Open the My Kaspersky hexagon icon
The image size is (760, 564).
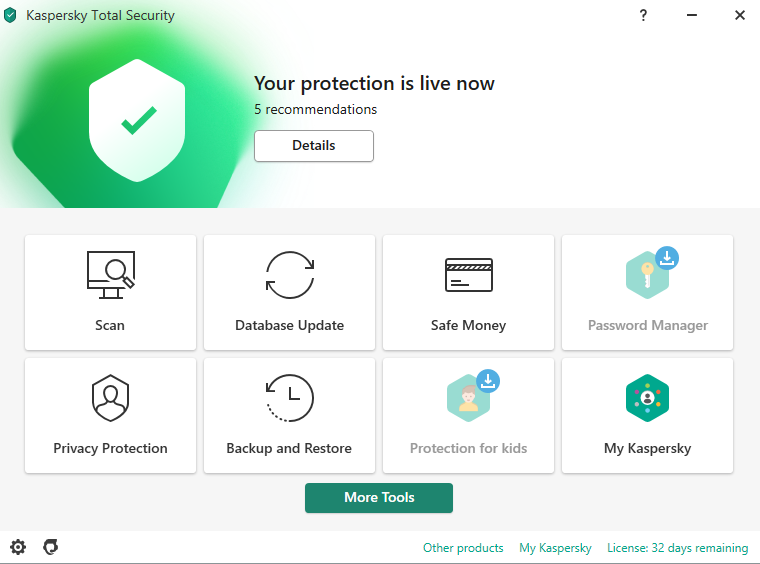[647, 398]
